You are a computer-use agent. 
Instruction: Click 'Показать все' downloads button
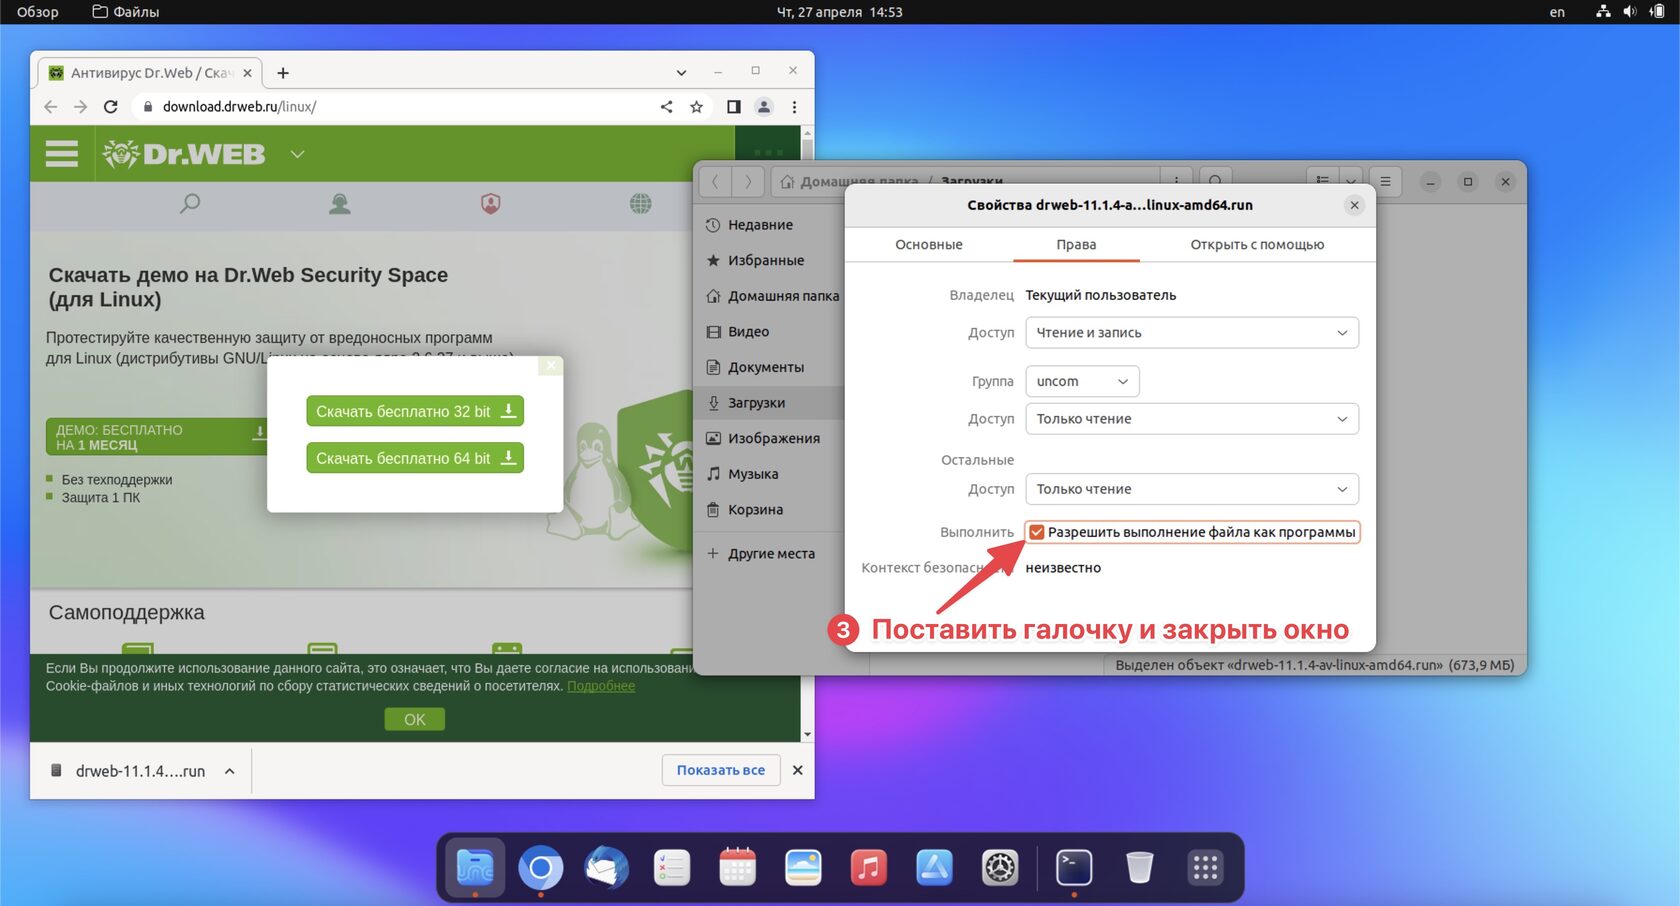[721, 770]
